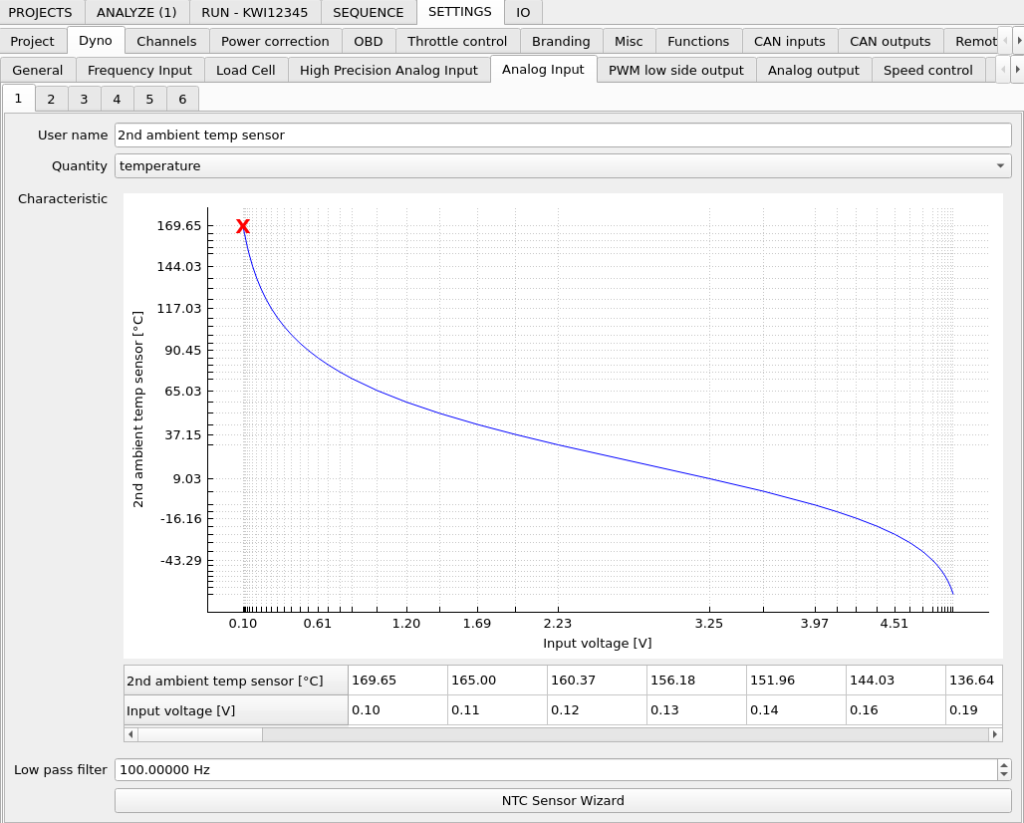Viewport: 1024px width, 823px height.
Task: Open the Throttle control tab
Action: [457, 42]
